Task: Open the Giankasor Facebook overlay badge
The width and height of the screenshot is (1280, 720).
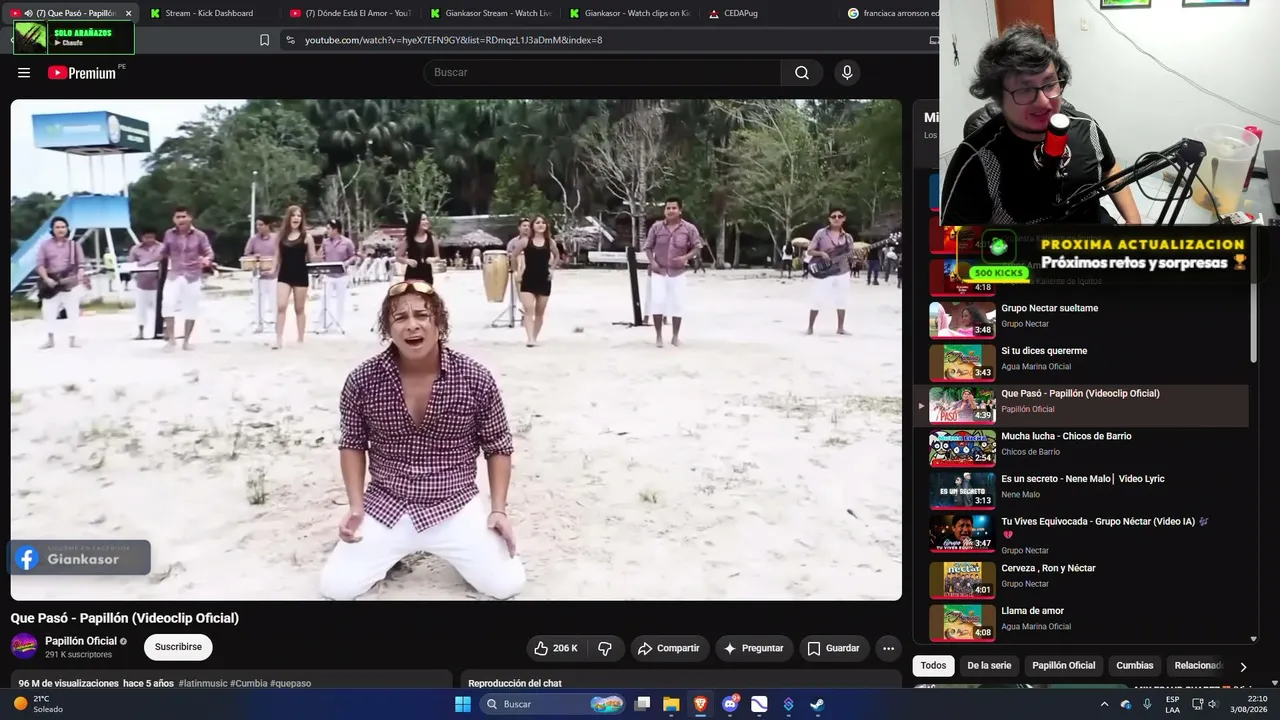Action: click(80, 558)
